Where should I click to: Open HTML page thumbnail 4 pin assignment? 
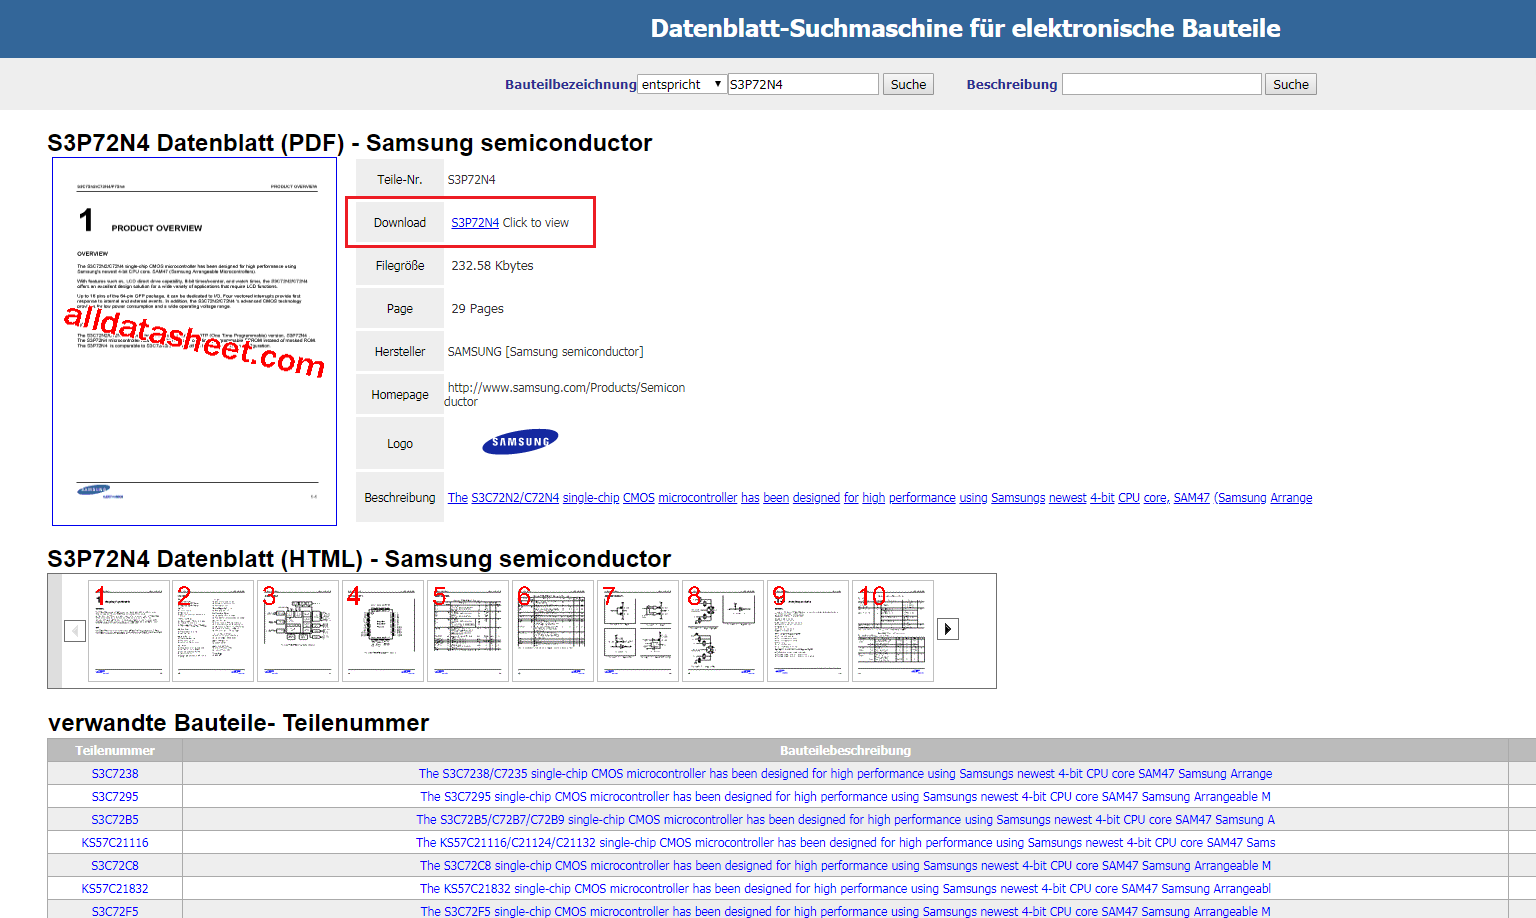[x=383, y=631]
